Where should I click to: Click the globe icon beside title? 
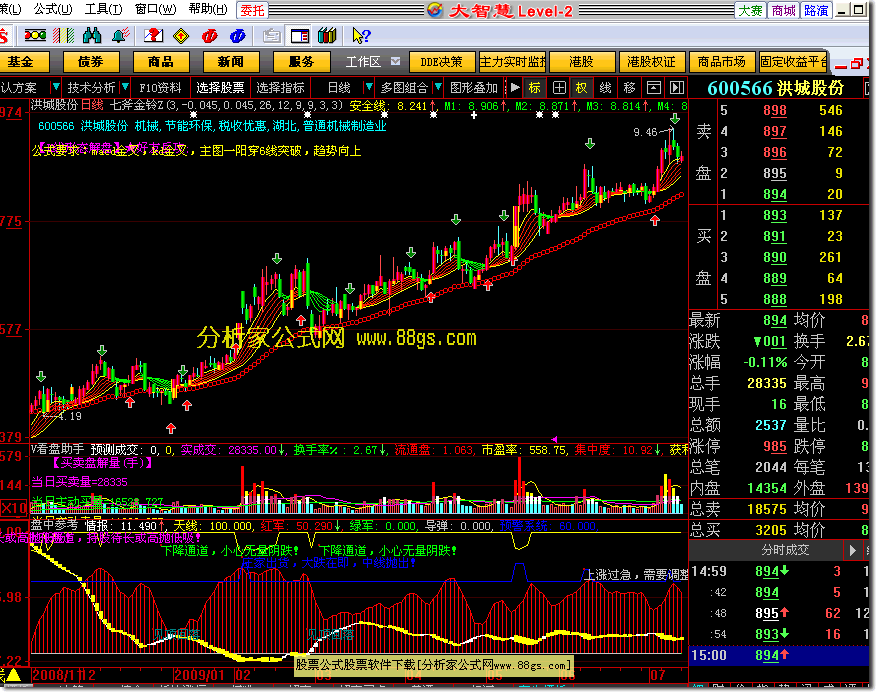click(434, 10)
